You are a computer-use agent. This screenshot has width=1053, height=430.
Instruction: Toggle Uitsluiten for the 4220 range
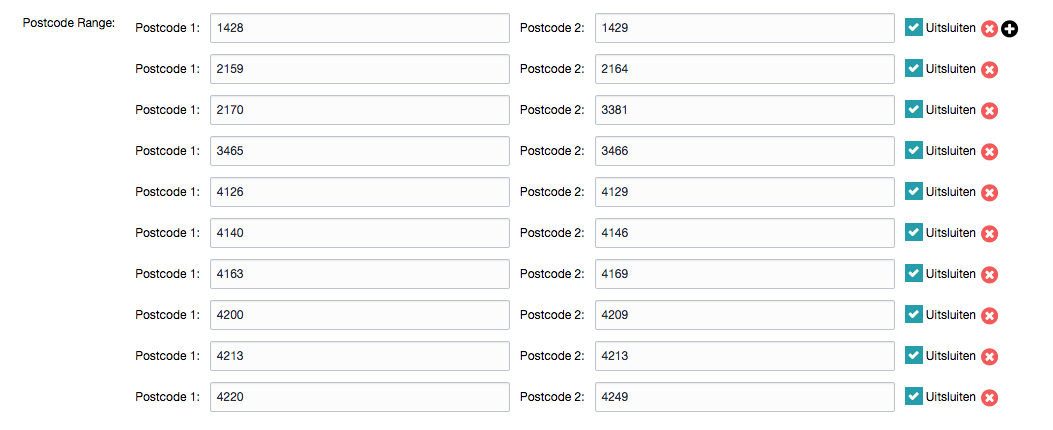(x=913, y=396)
